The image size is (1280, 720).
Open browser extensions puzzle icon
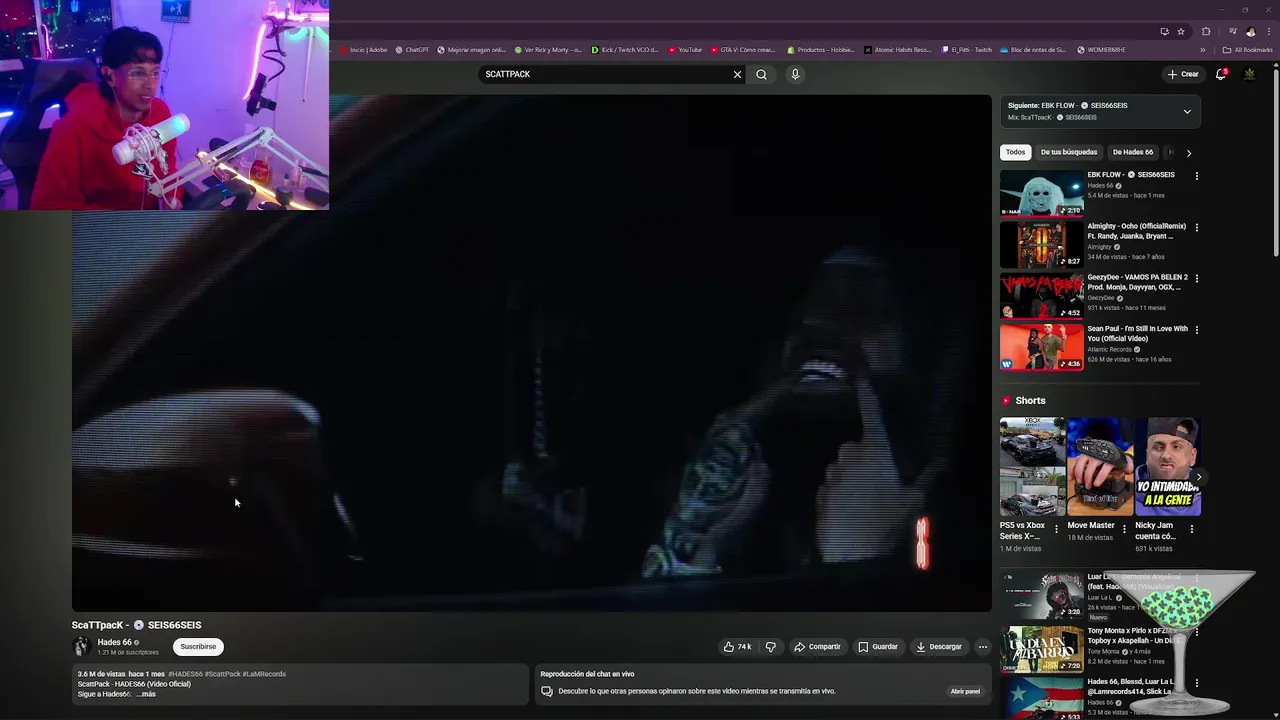click(x=1206, y=31)
